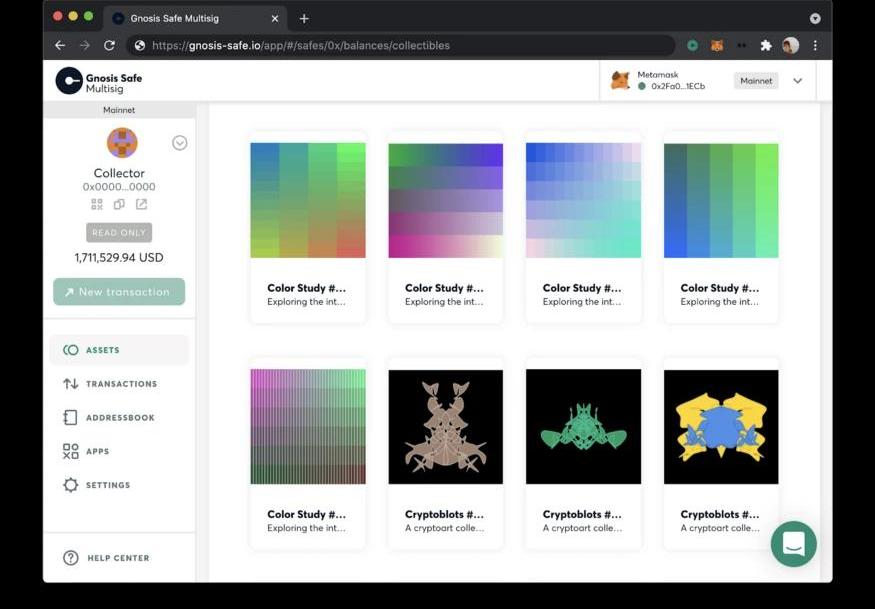The image size is (875, 609).
Task: Copy the Safe address with copy icon
Action: point(119,204)
